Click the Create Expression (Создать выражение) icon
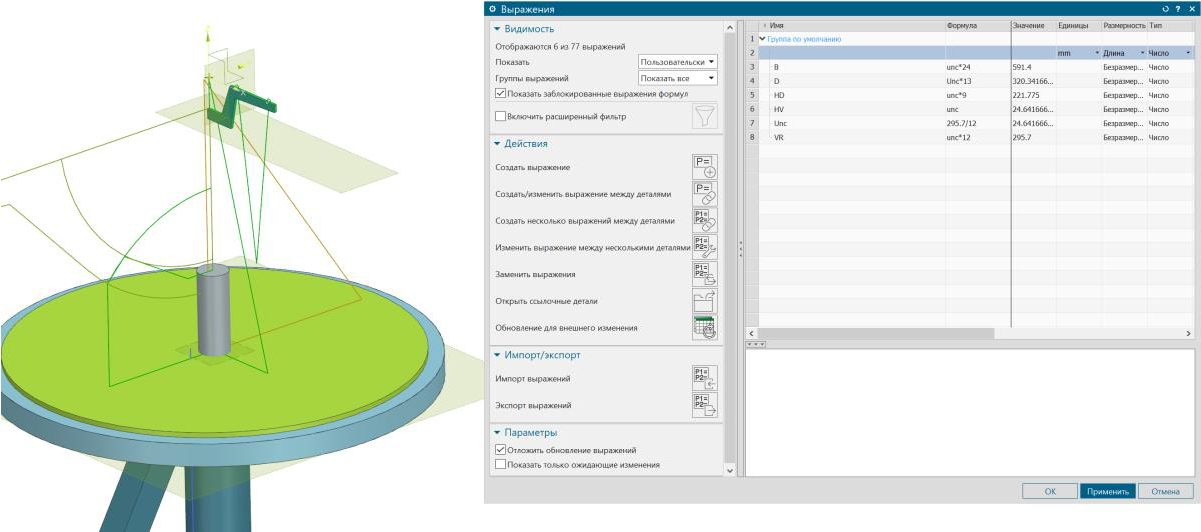 pos(705,167)
